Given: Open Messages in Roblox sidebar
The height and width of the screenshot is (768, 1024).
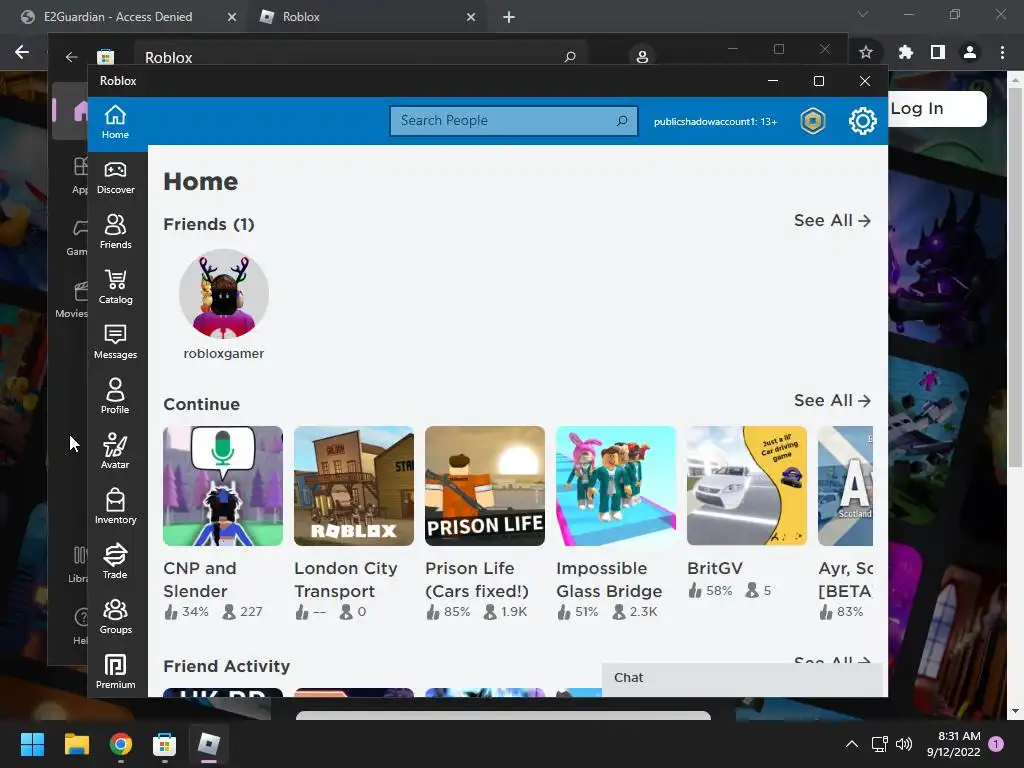Looking at the screenshot, I should [116, 342].
